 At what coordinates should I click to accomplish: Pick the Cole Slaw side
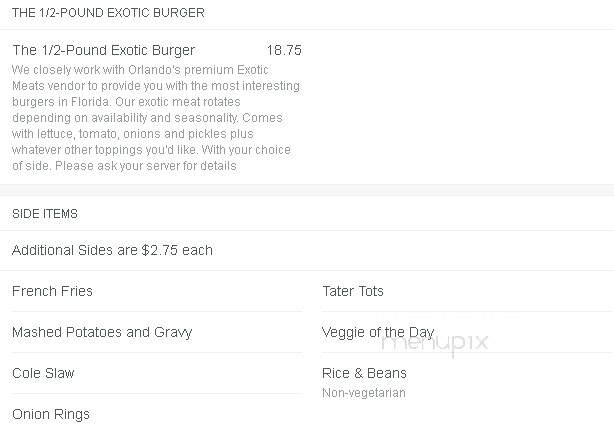pyautogui.click(x=43, y=373)
